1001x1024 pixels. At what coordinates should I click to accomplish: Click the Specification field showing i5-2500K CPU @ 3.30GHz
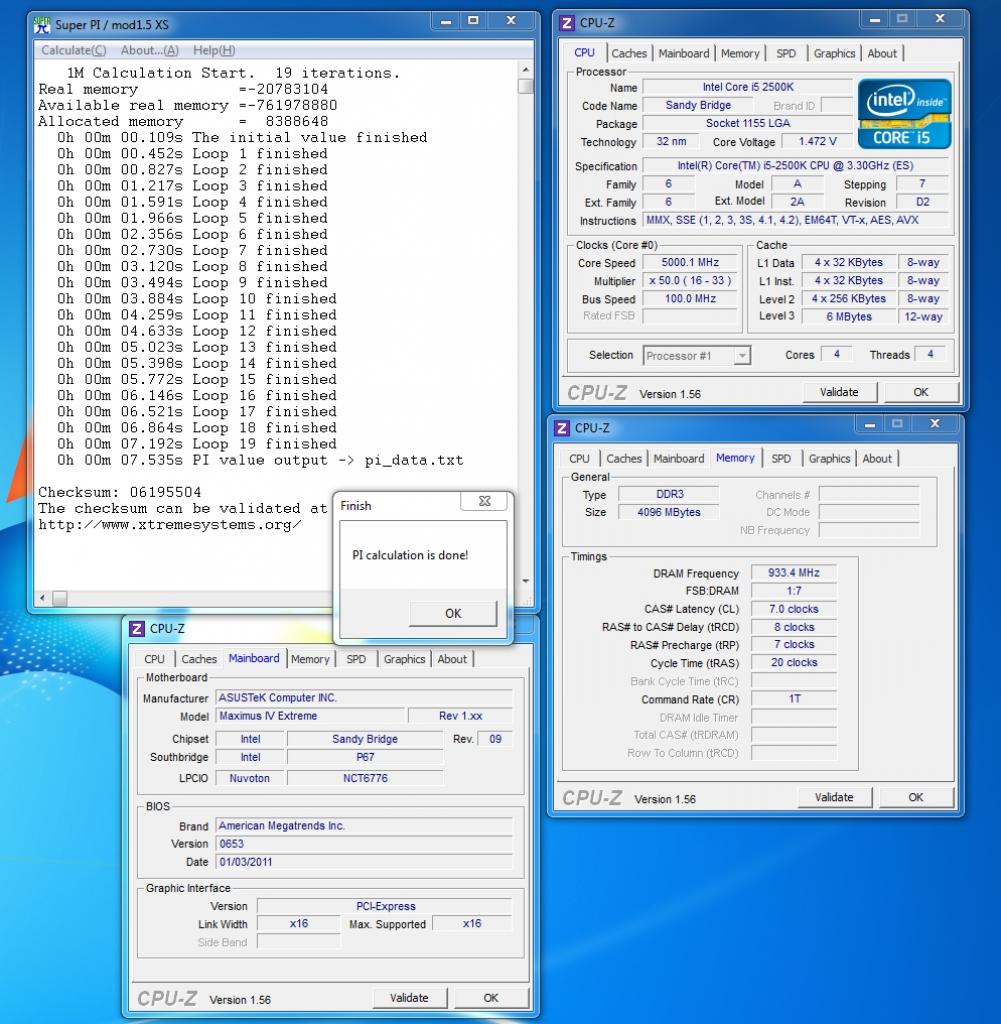(x=795, y=166)
